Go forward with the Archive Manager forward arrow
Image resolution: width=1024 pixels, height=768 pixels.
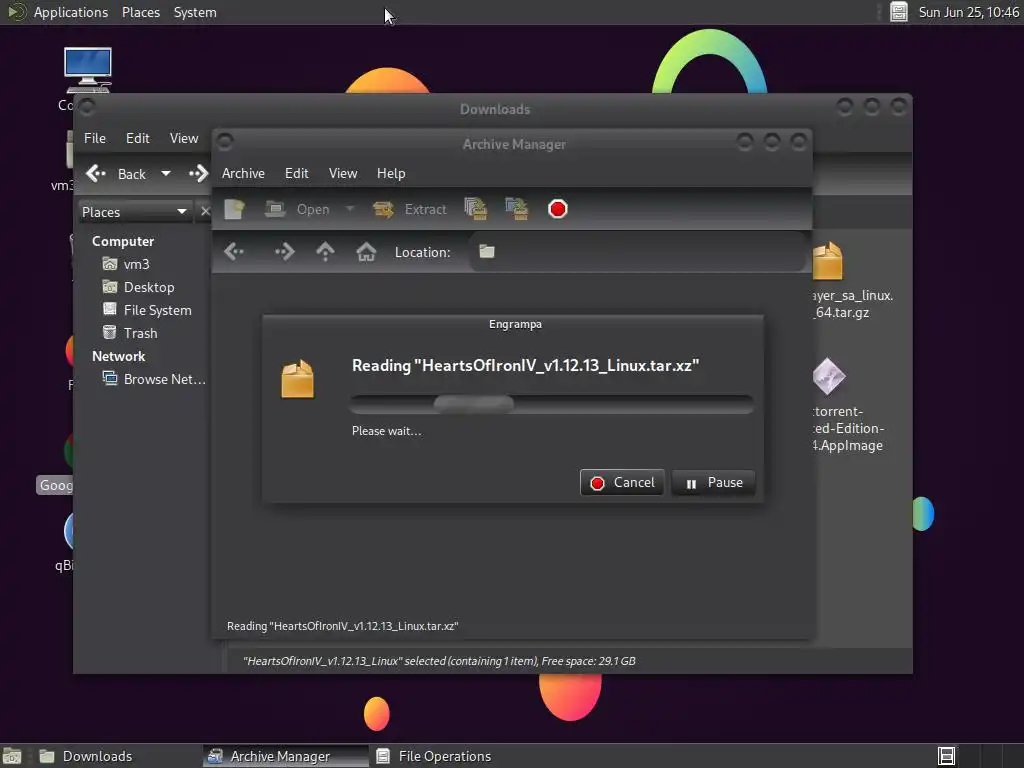tap(284, 251)
